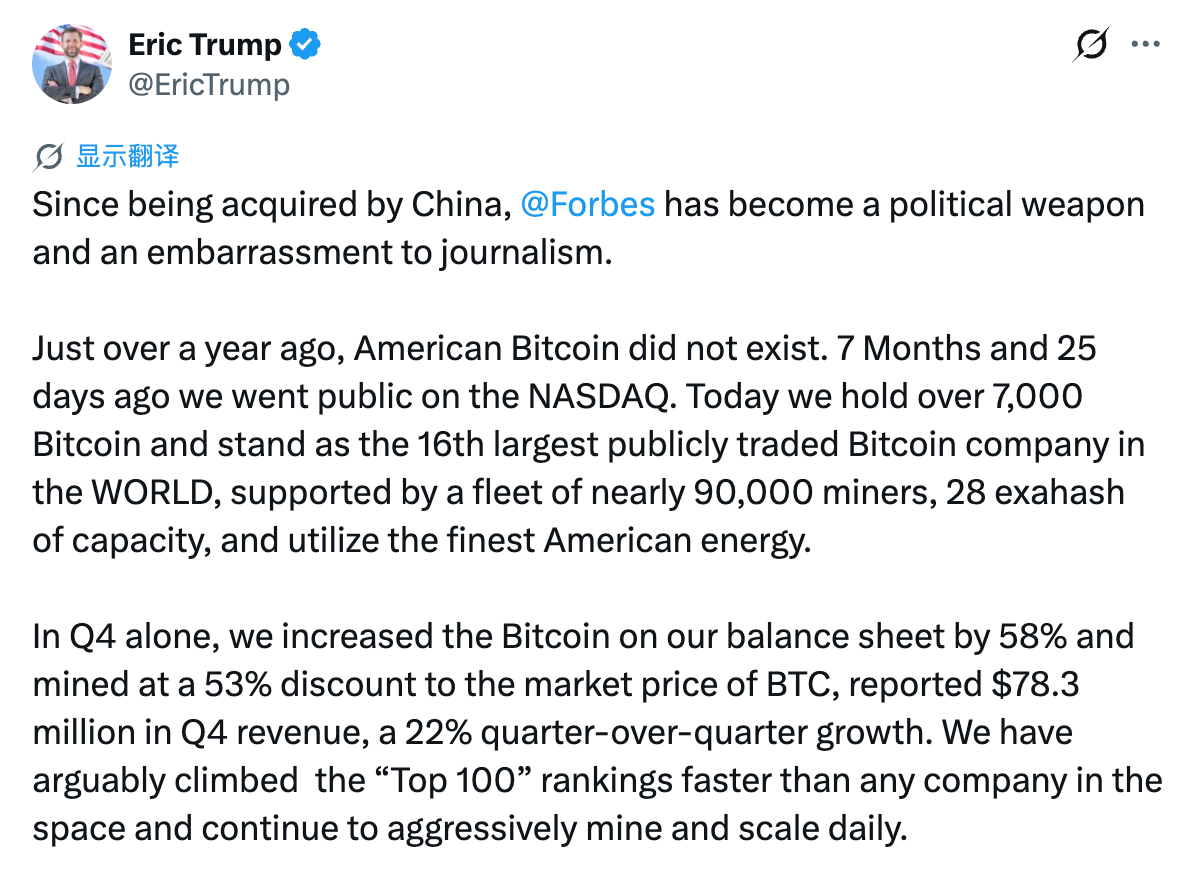
Task: Open the @Forbes mention link
Action: tap(588, 204)
